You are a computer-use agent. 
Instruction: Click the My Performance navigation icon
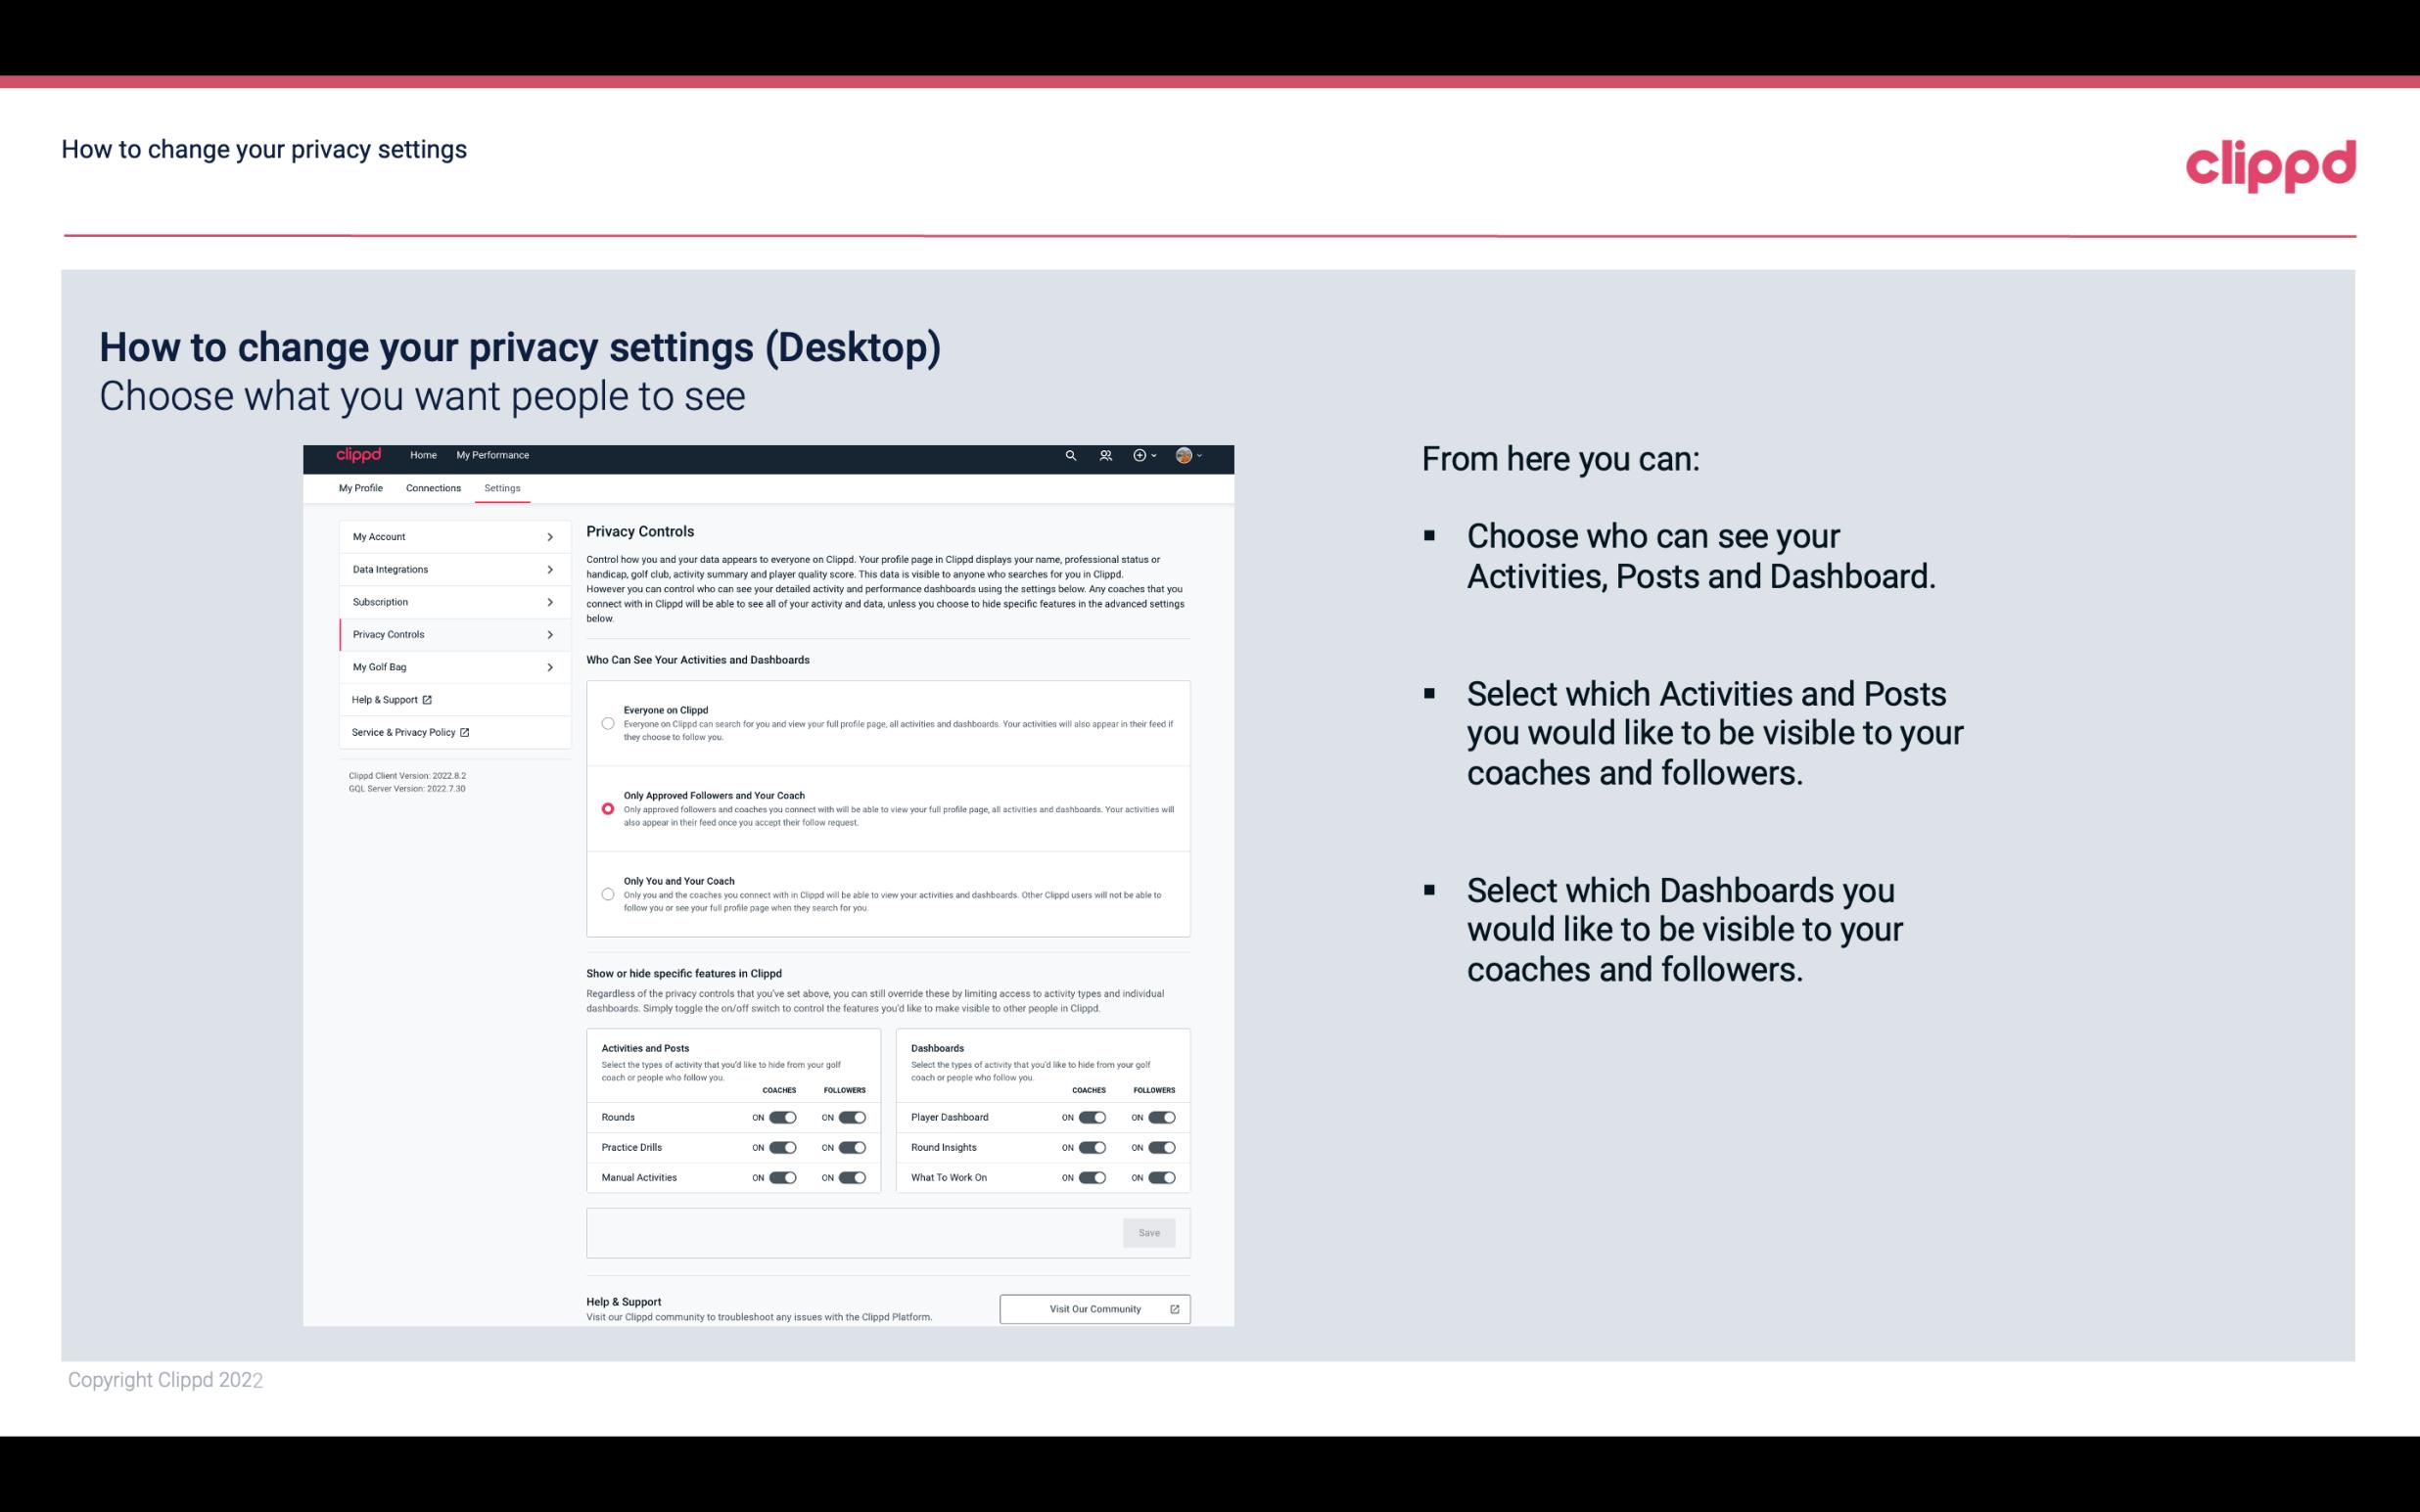tap(493, 455)
